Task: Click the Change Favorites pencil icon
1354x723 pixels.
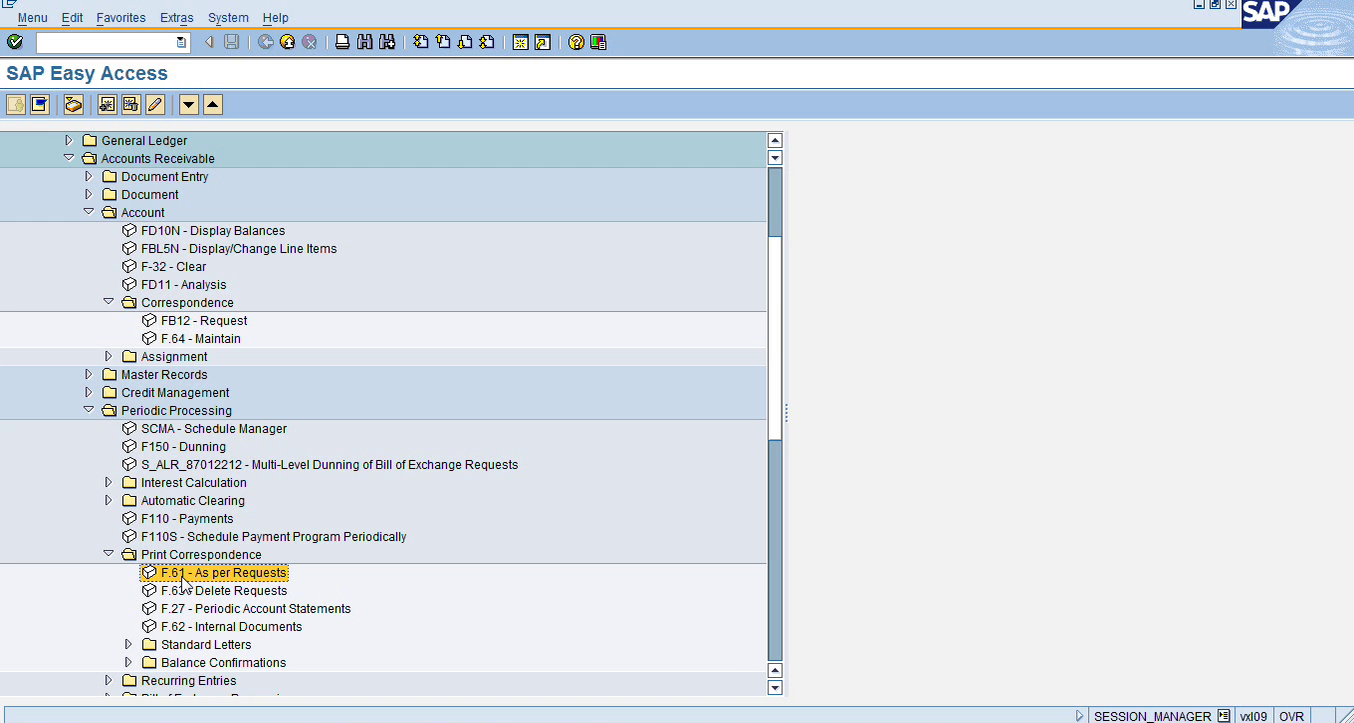Action: [x=154, y=104]
